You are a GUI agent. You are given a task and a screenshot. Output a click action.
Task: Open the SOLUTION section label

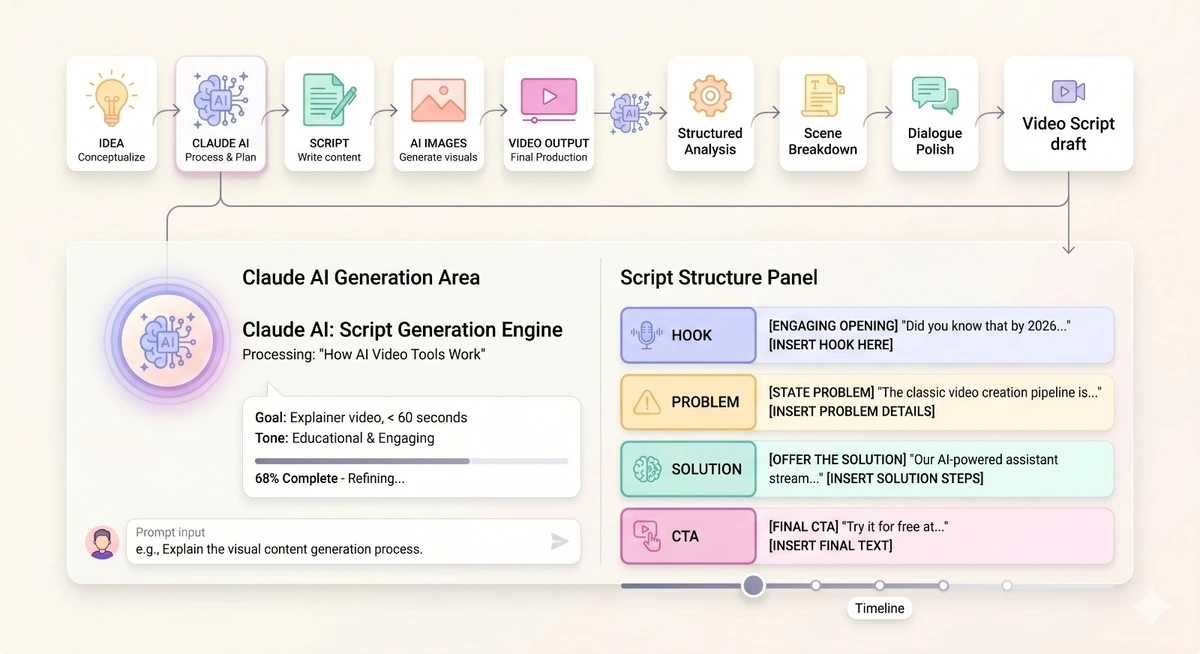pos(688,469)
